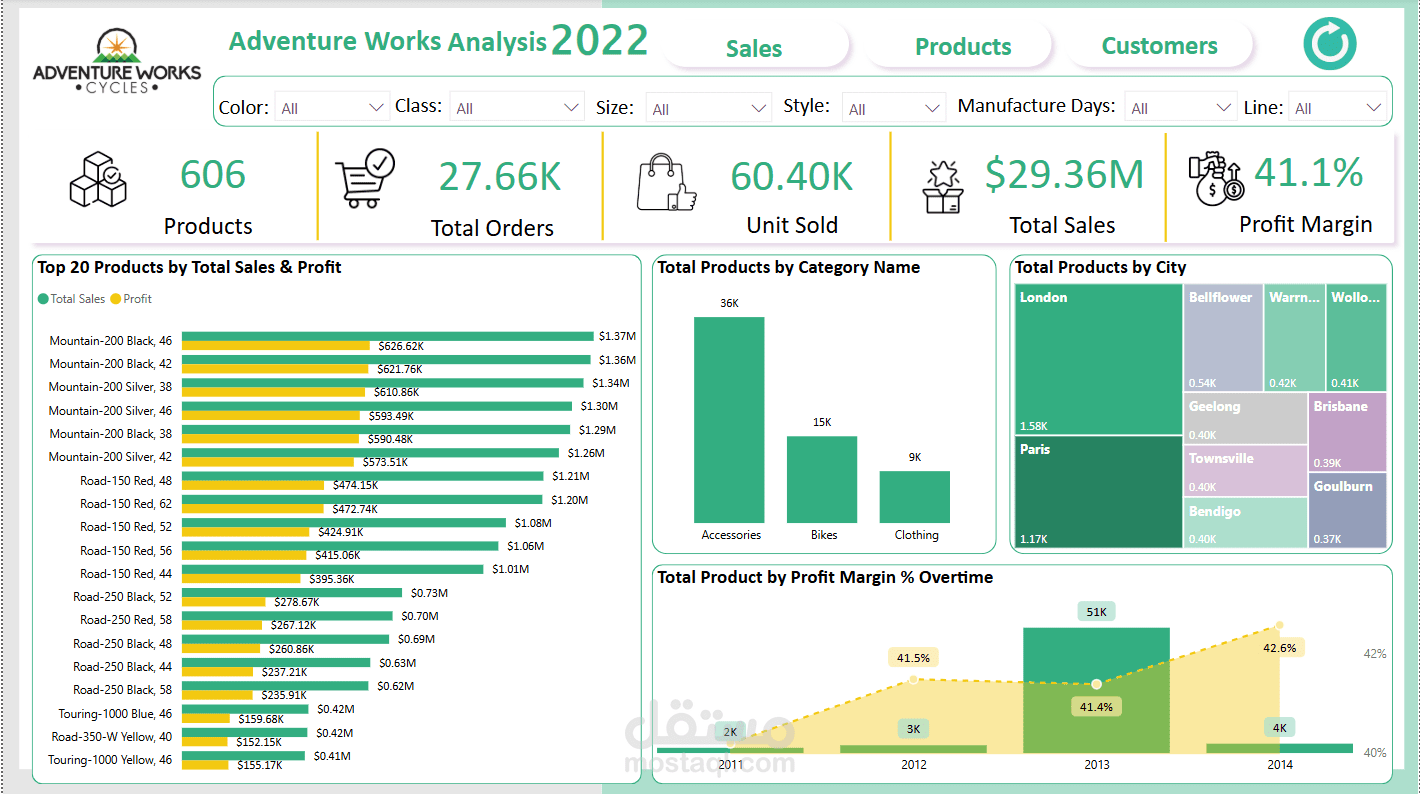Viewport: 1420px width, 794px height.
Task: Expand the Size filter dropdown
Action: tap(708, 108)
